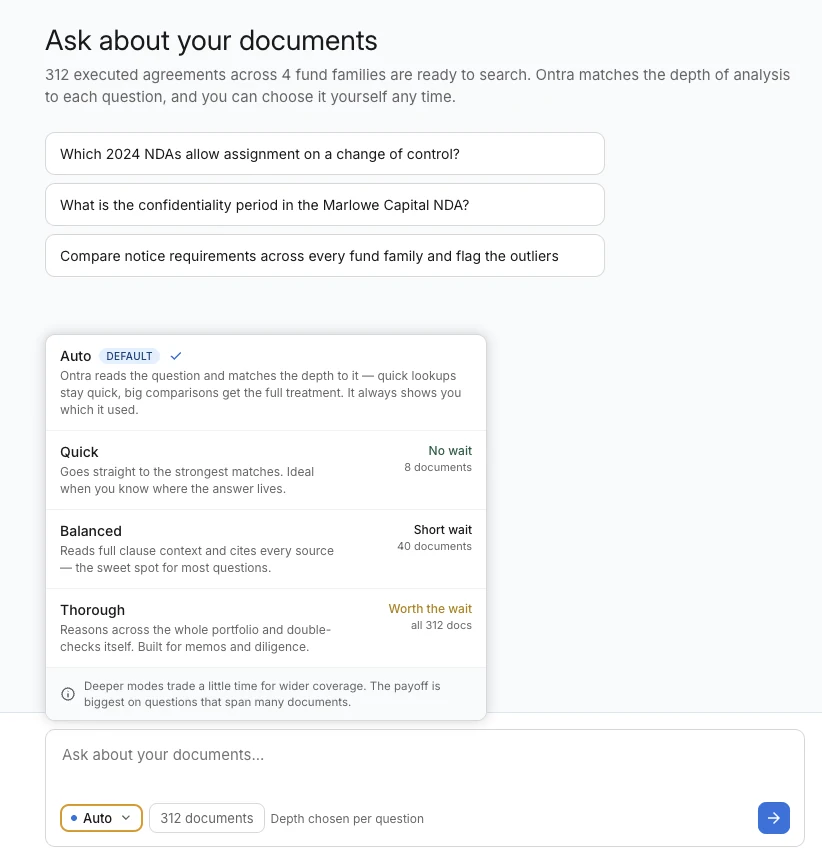Click the 'Worth the wait' label
The height and width of the screenshot is (862, 822).
430,609
